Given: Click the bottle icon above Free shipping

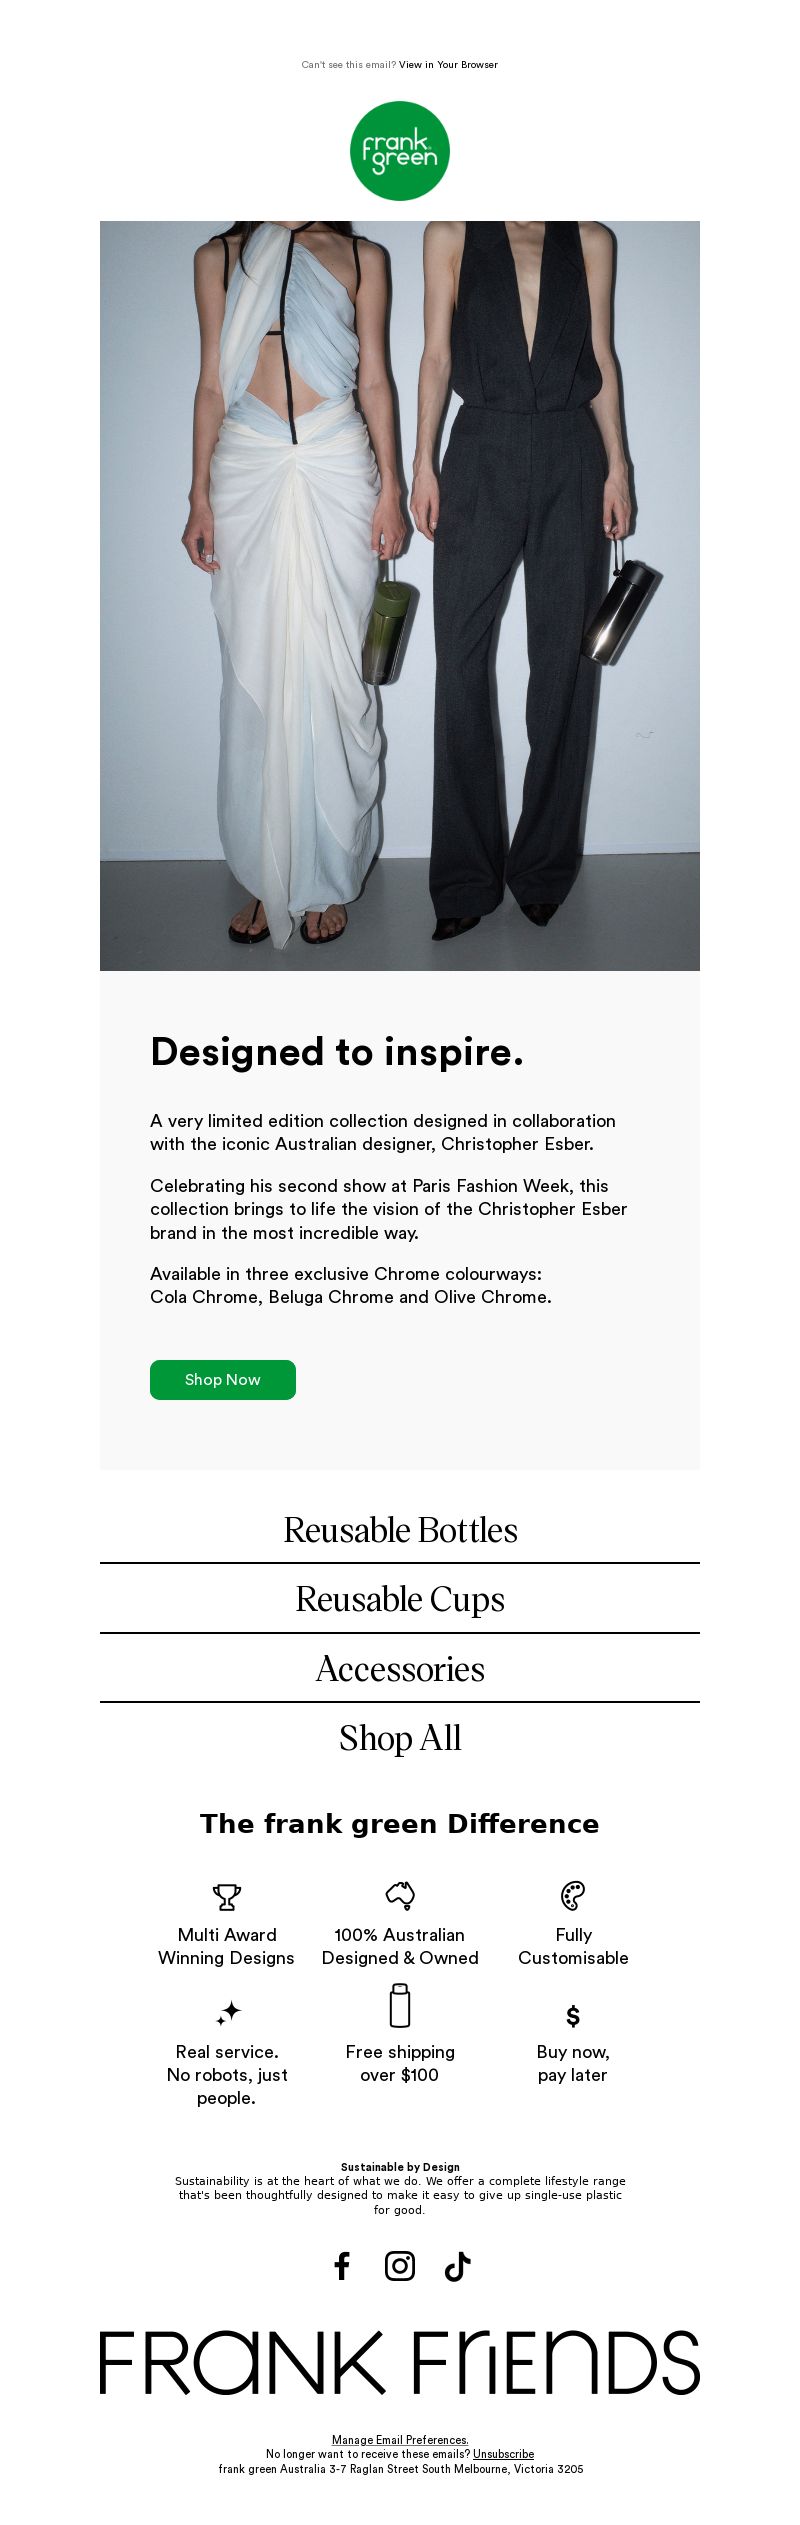Looking at the screenshot, I should pos(400,2005).
